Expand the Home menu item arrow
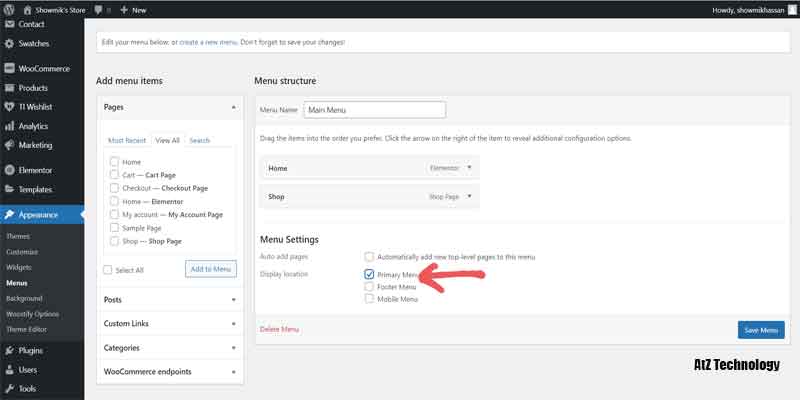Screen dimensions: 800x400 [x=470, y=168]
